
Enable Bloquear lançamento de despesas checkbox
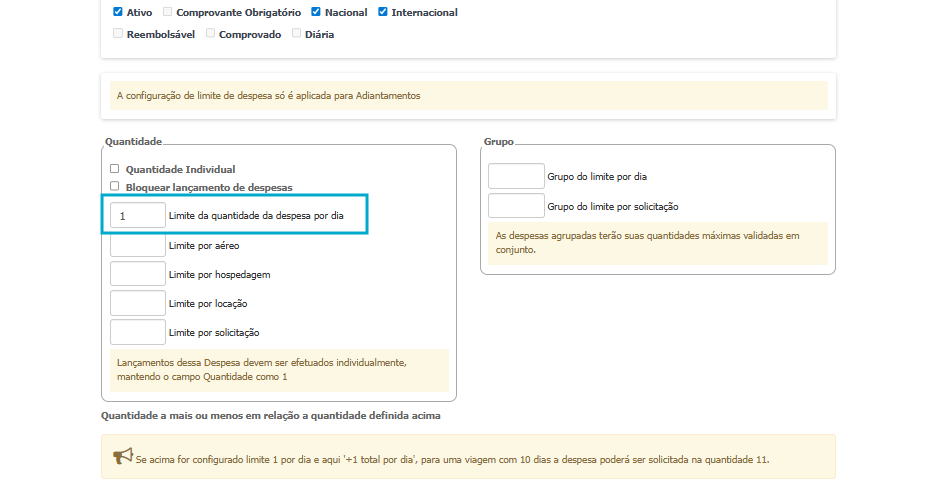(x=115, y=186)
